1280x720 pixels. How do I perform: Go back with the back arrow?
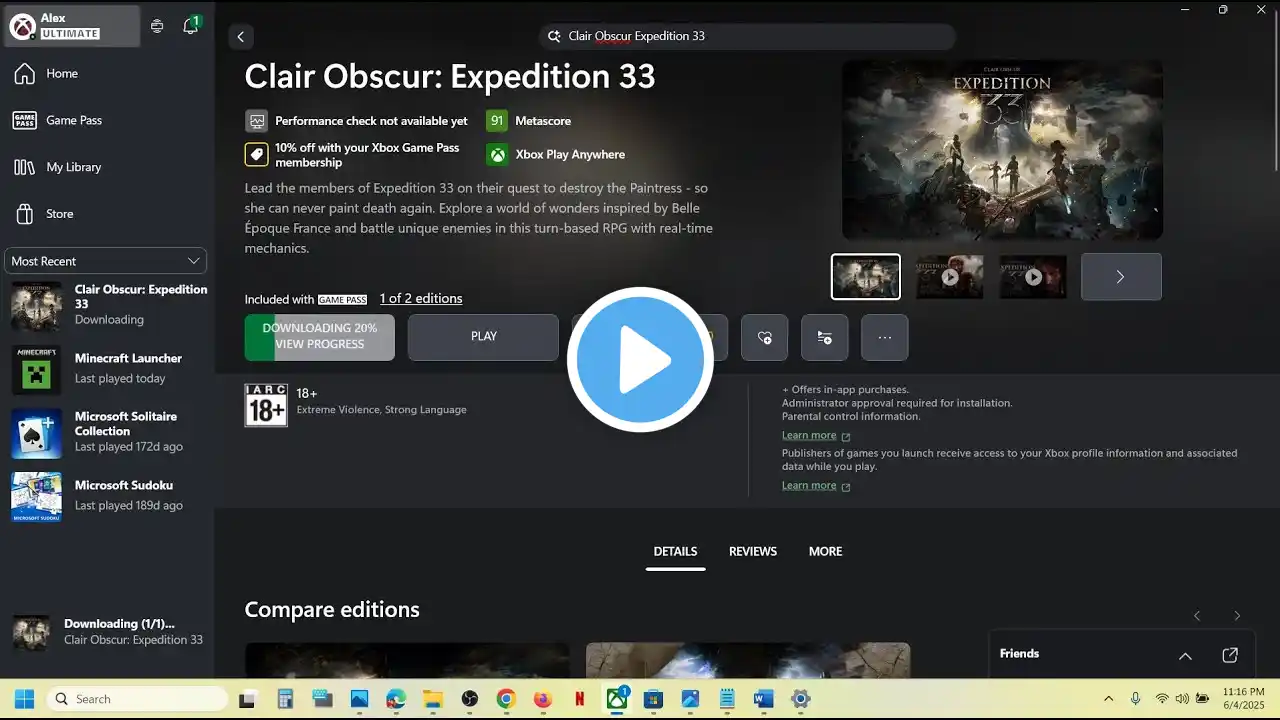click(x=240, y=37)
